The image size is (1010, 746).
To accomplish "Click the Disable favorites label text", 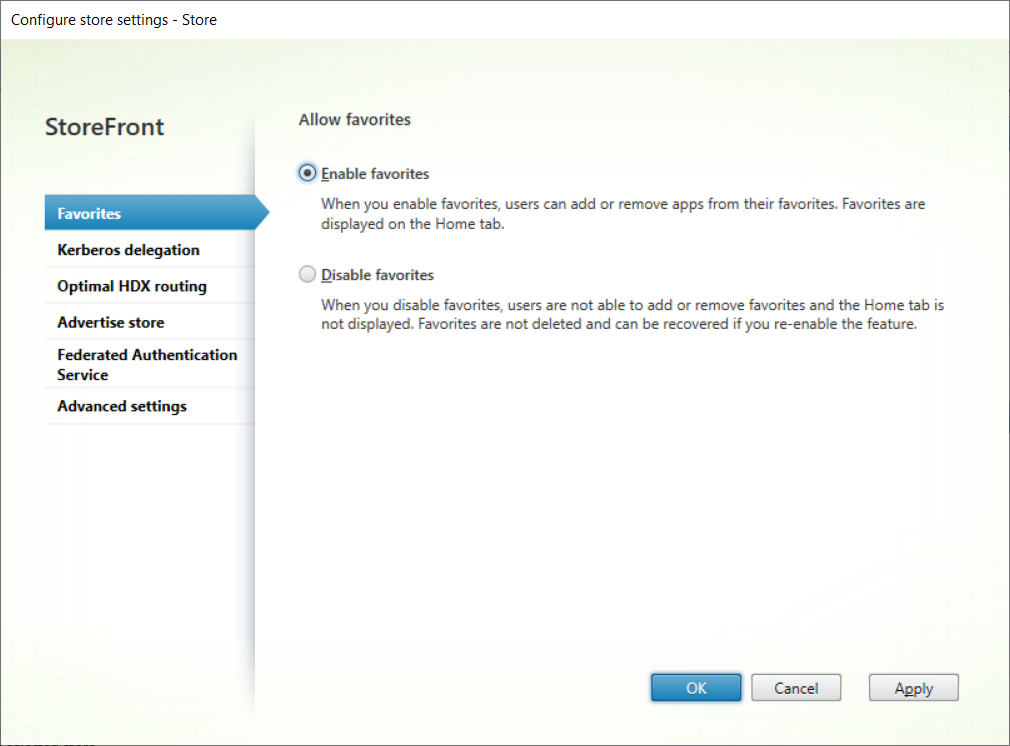I will [x=377, y=275].
